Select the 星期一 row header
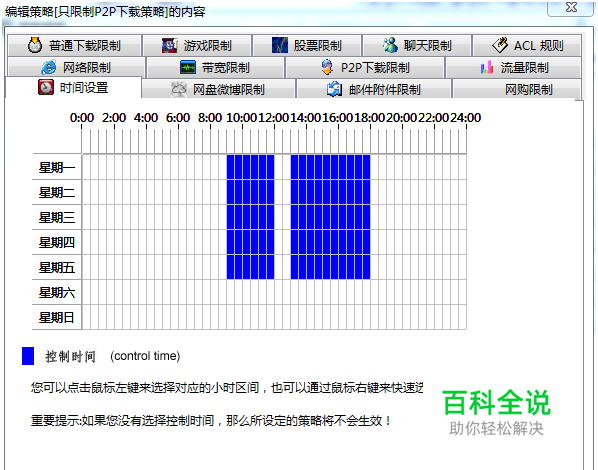The width and height of the screenshot is (598, 470). click(57, 167)
